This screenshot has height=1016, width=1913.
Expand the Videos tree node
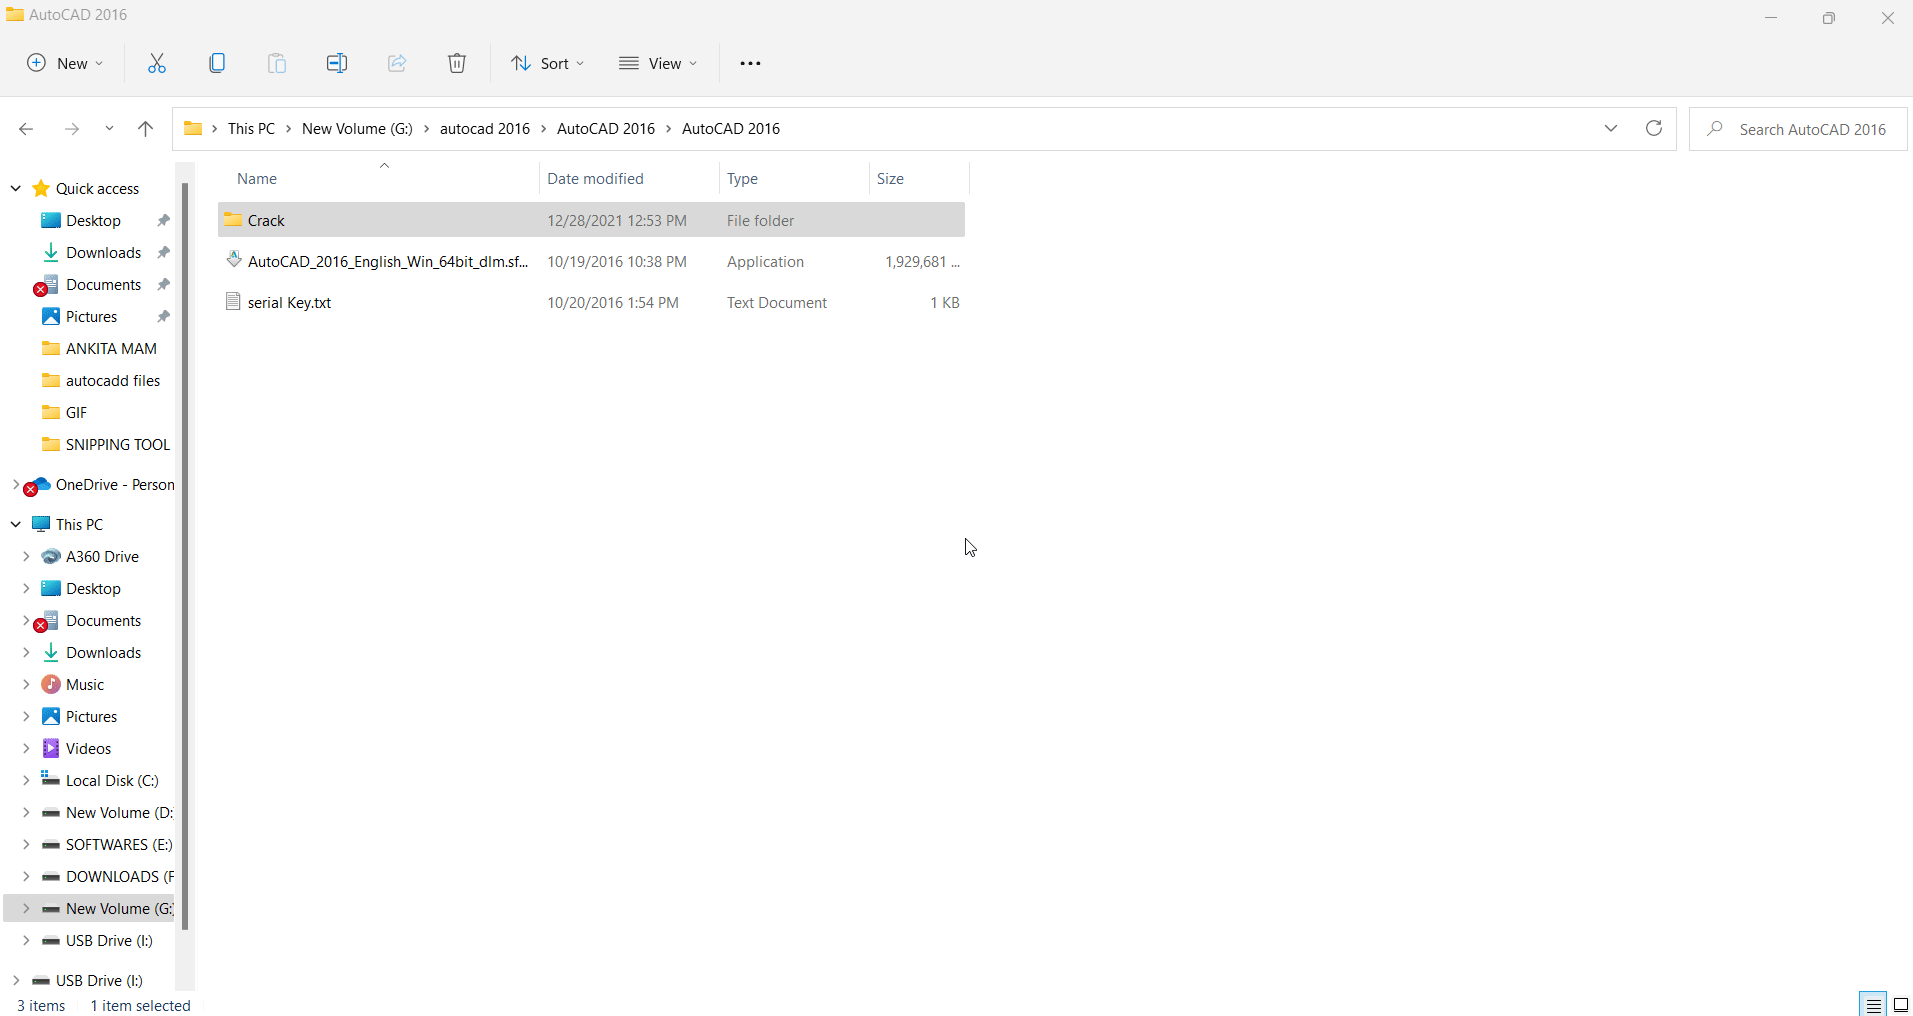26,748
